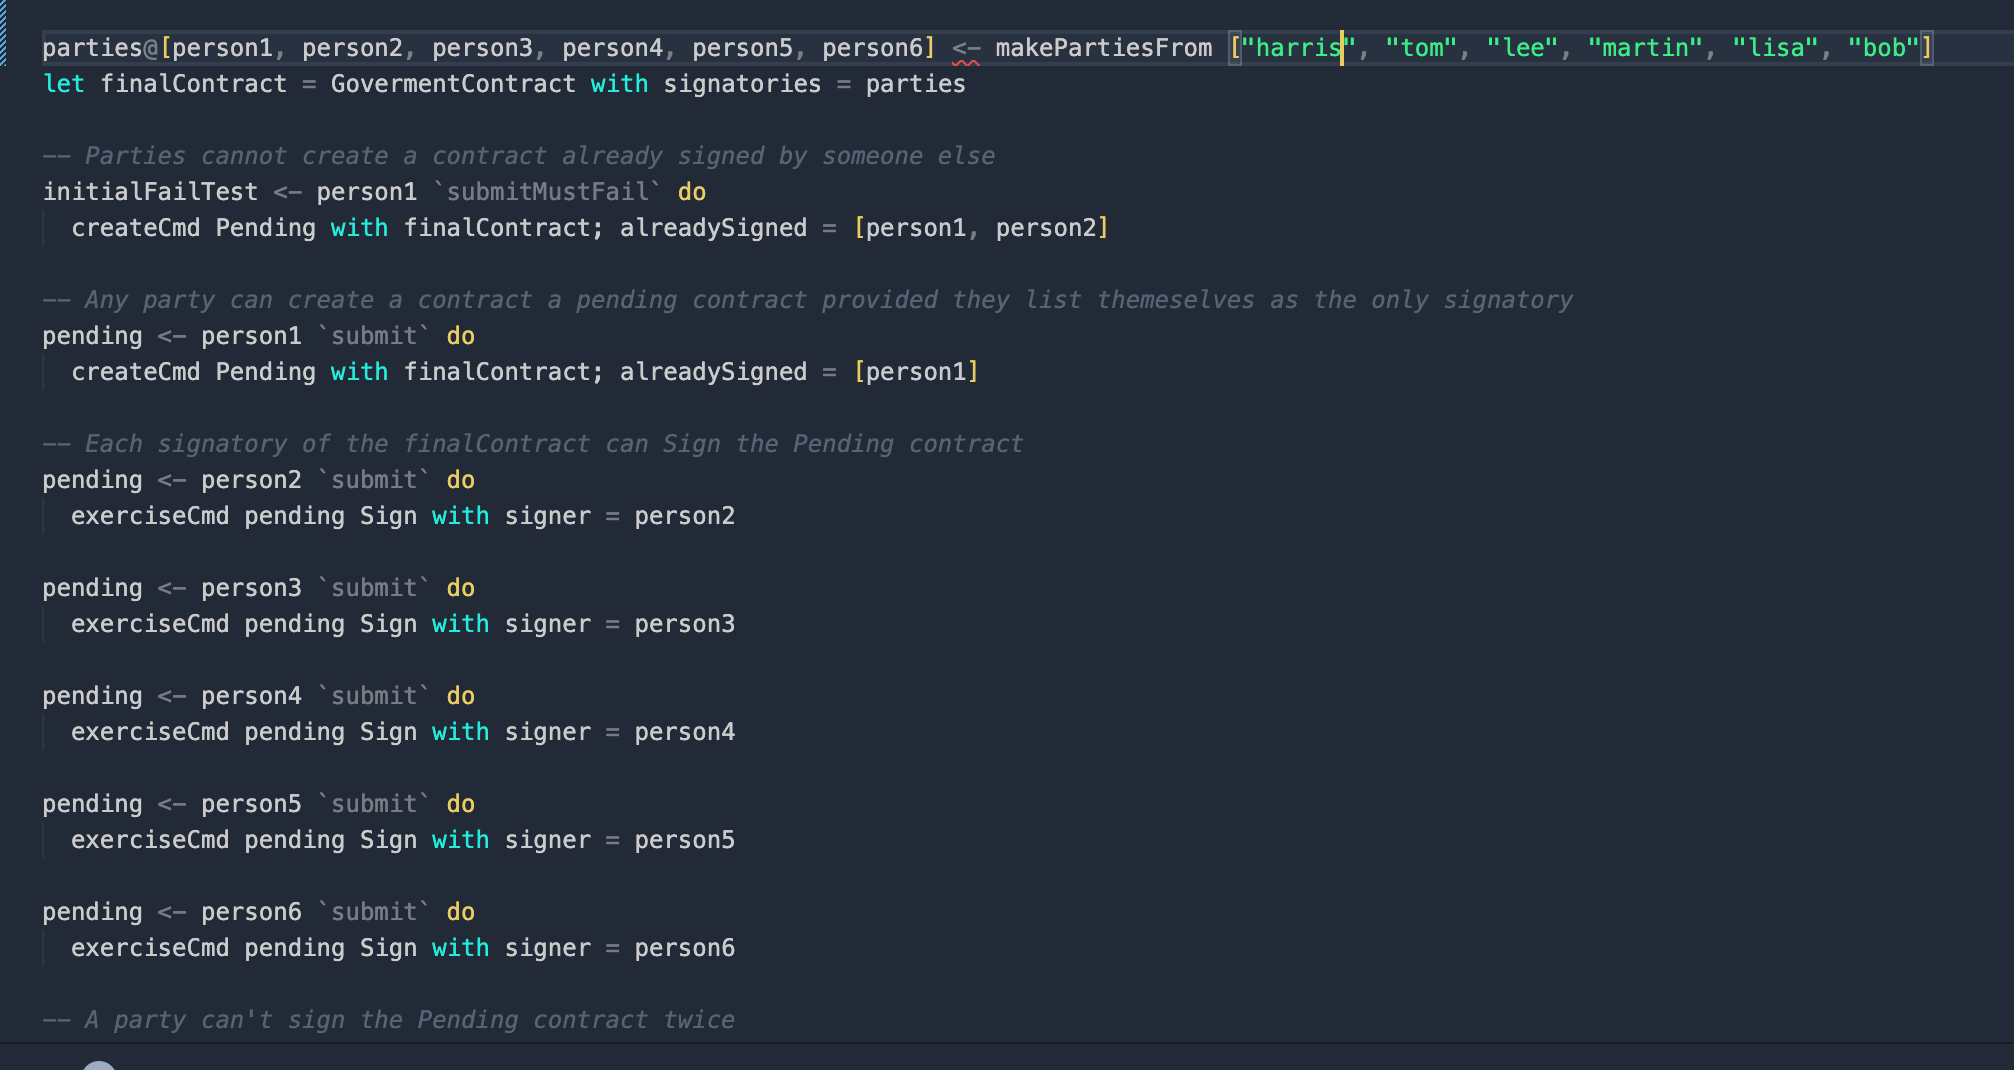2014x1070 pixels.
Task: Click the "bob" string literal
Action: pyautogui.click(x=1883, y=48)
